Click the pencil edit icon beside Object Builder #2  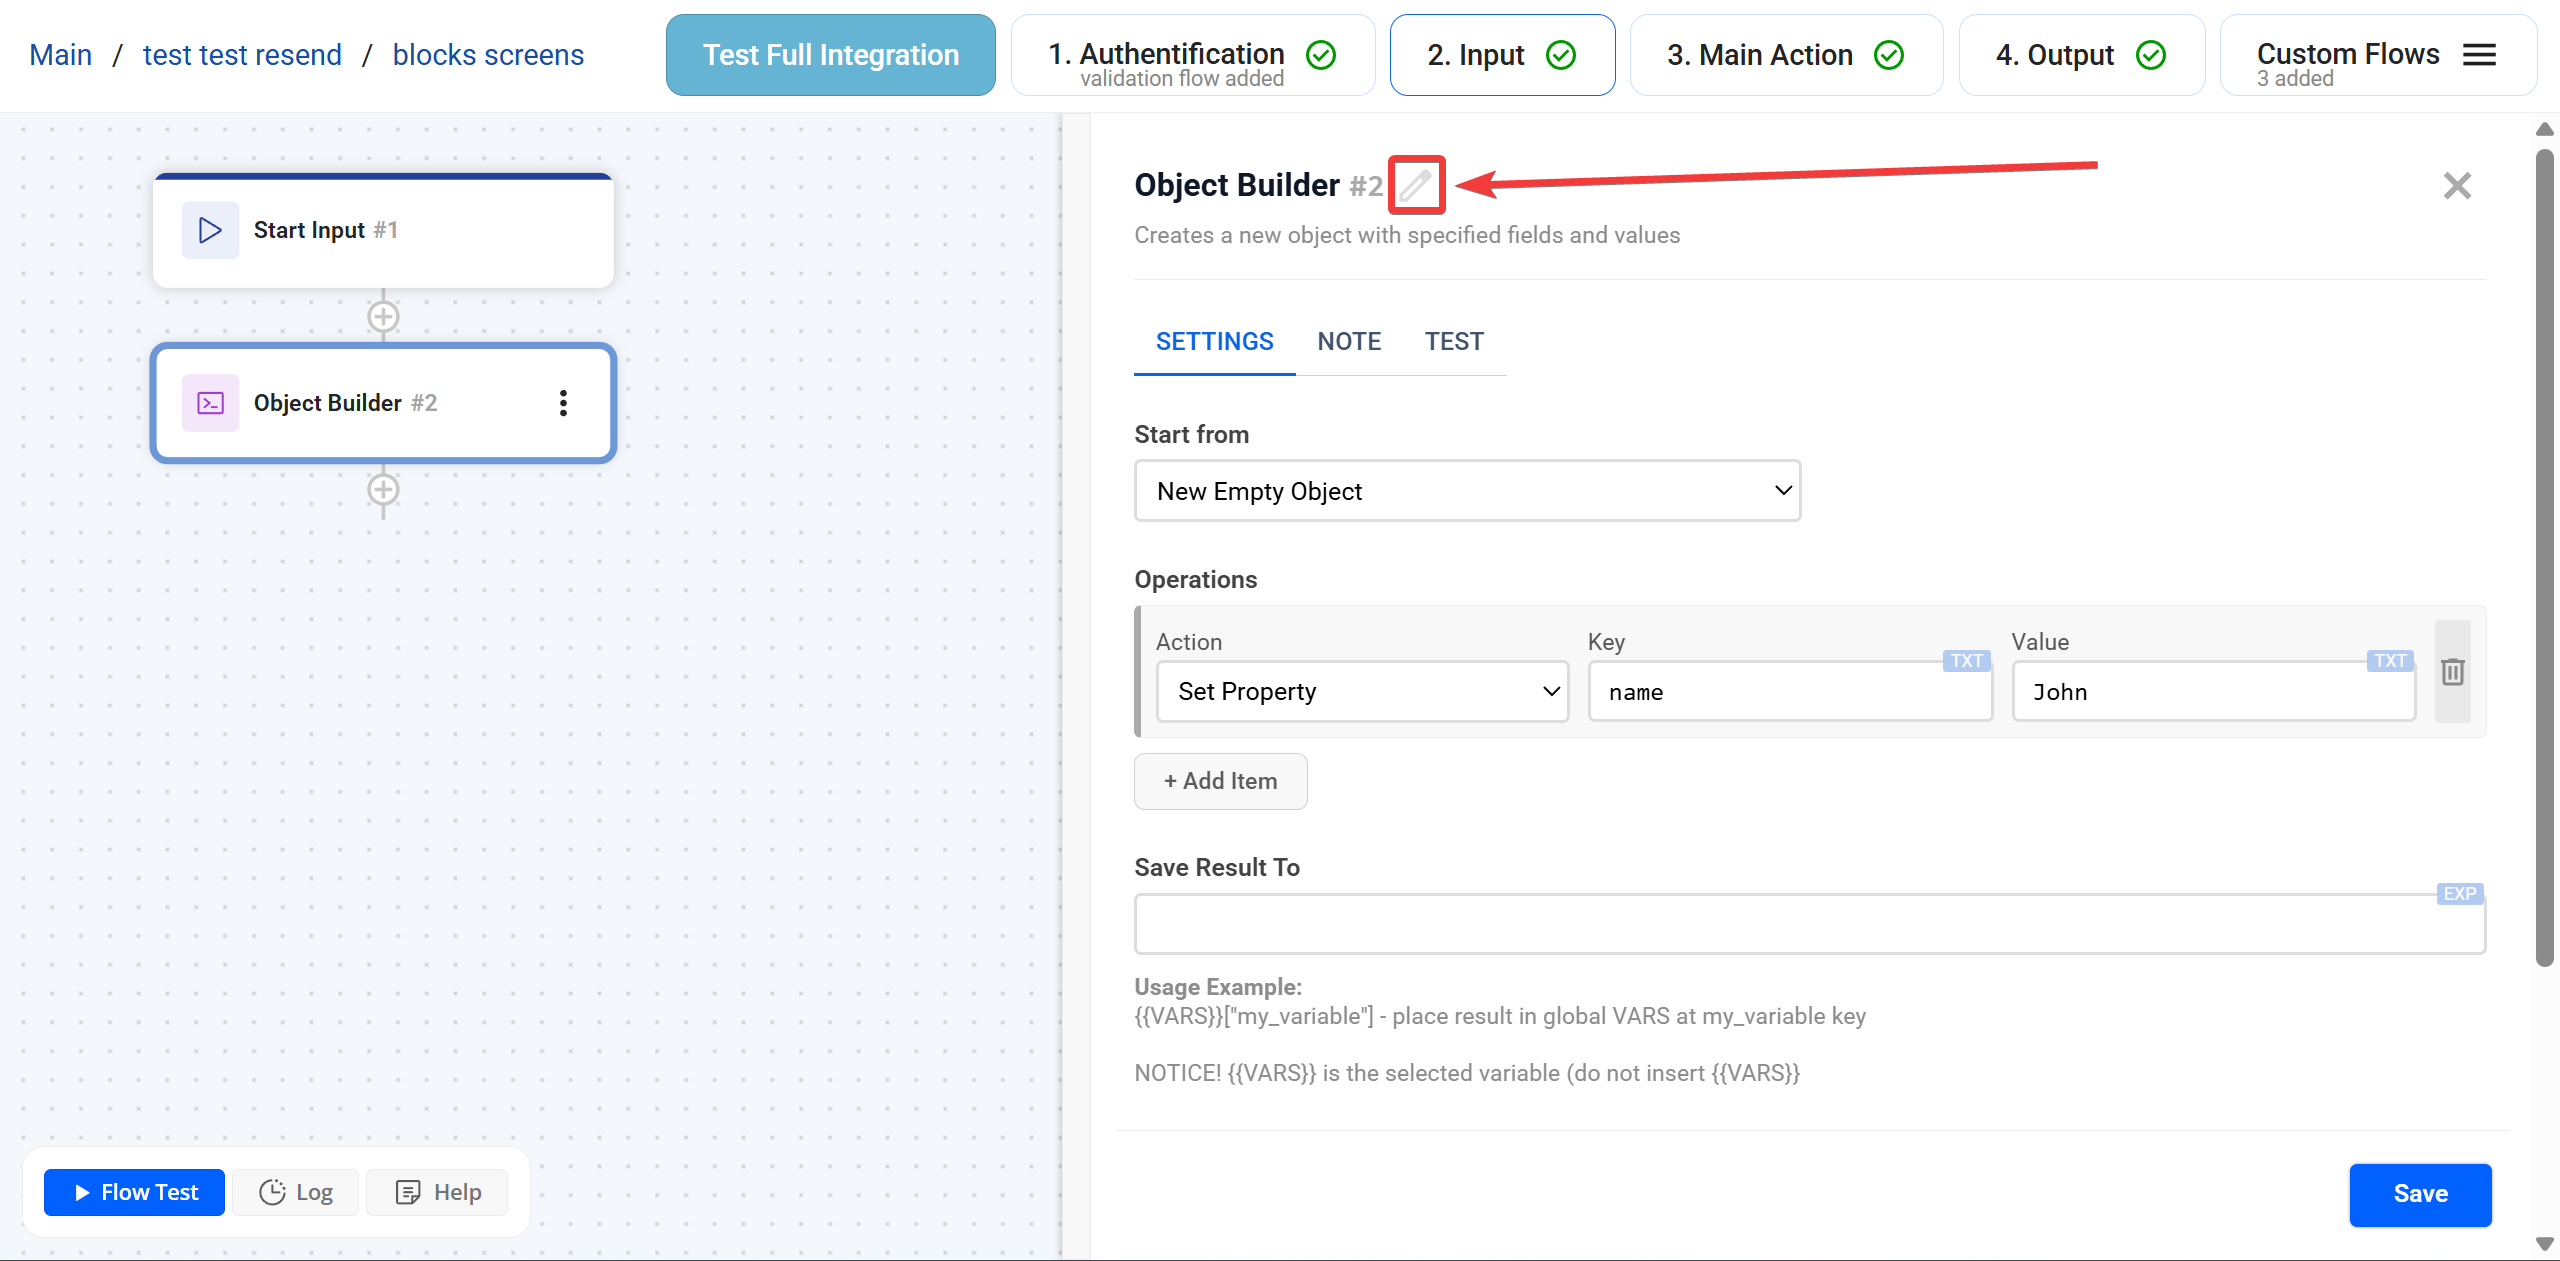click(1415, 185)
